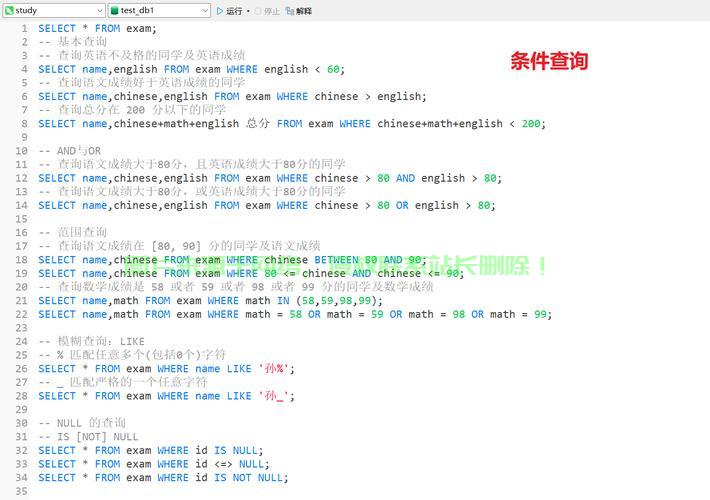
Task: Click the 运行 (Run) button
Action: point(229,11)
